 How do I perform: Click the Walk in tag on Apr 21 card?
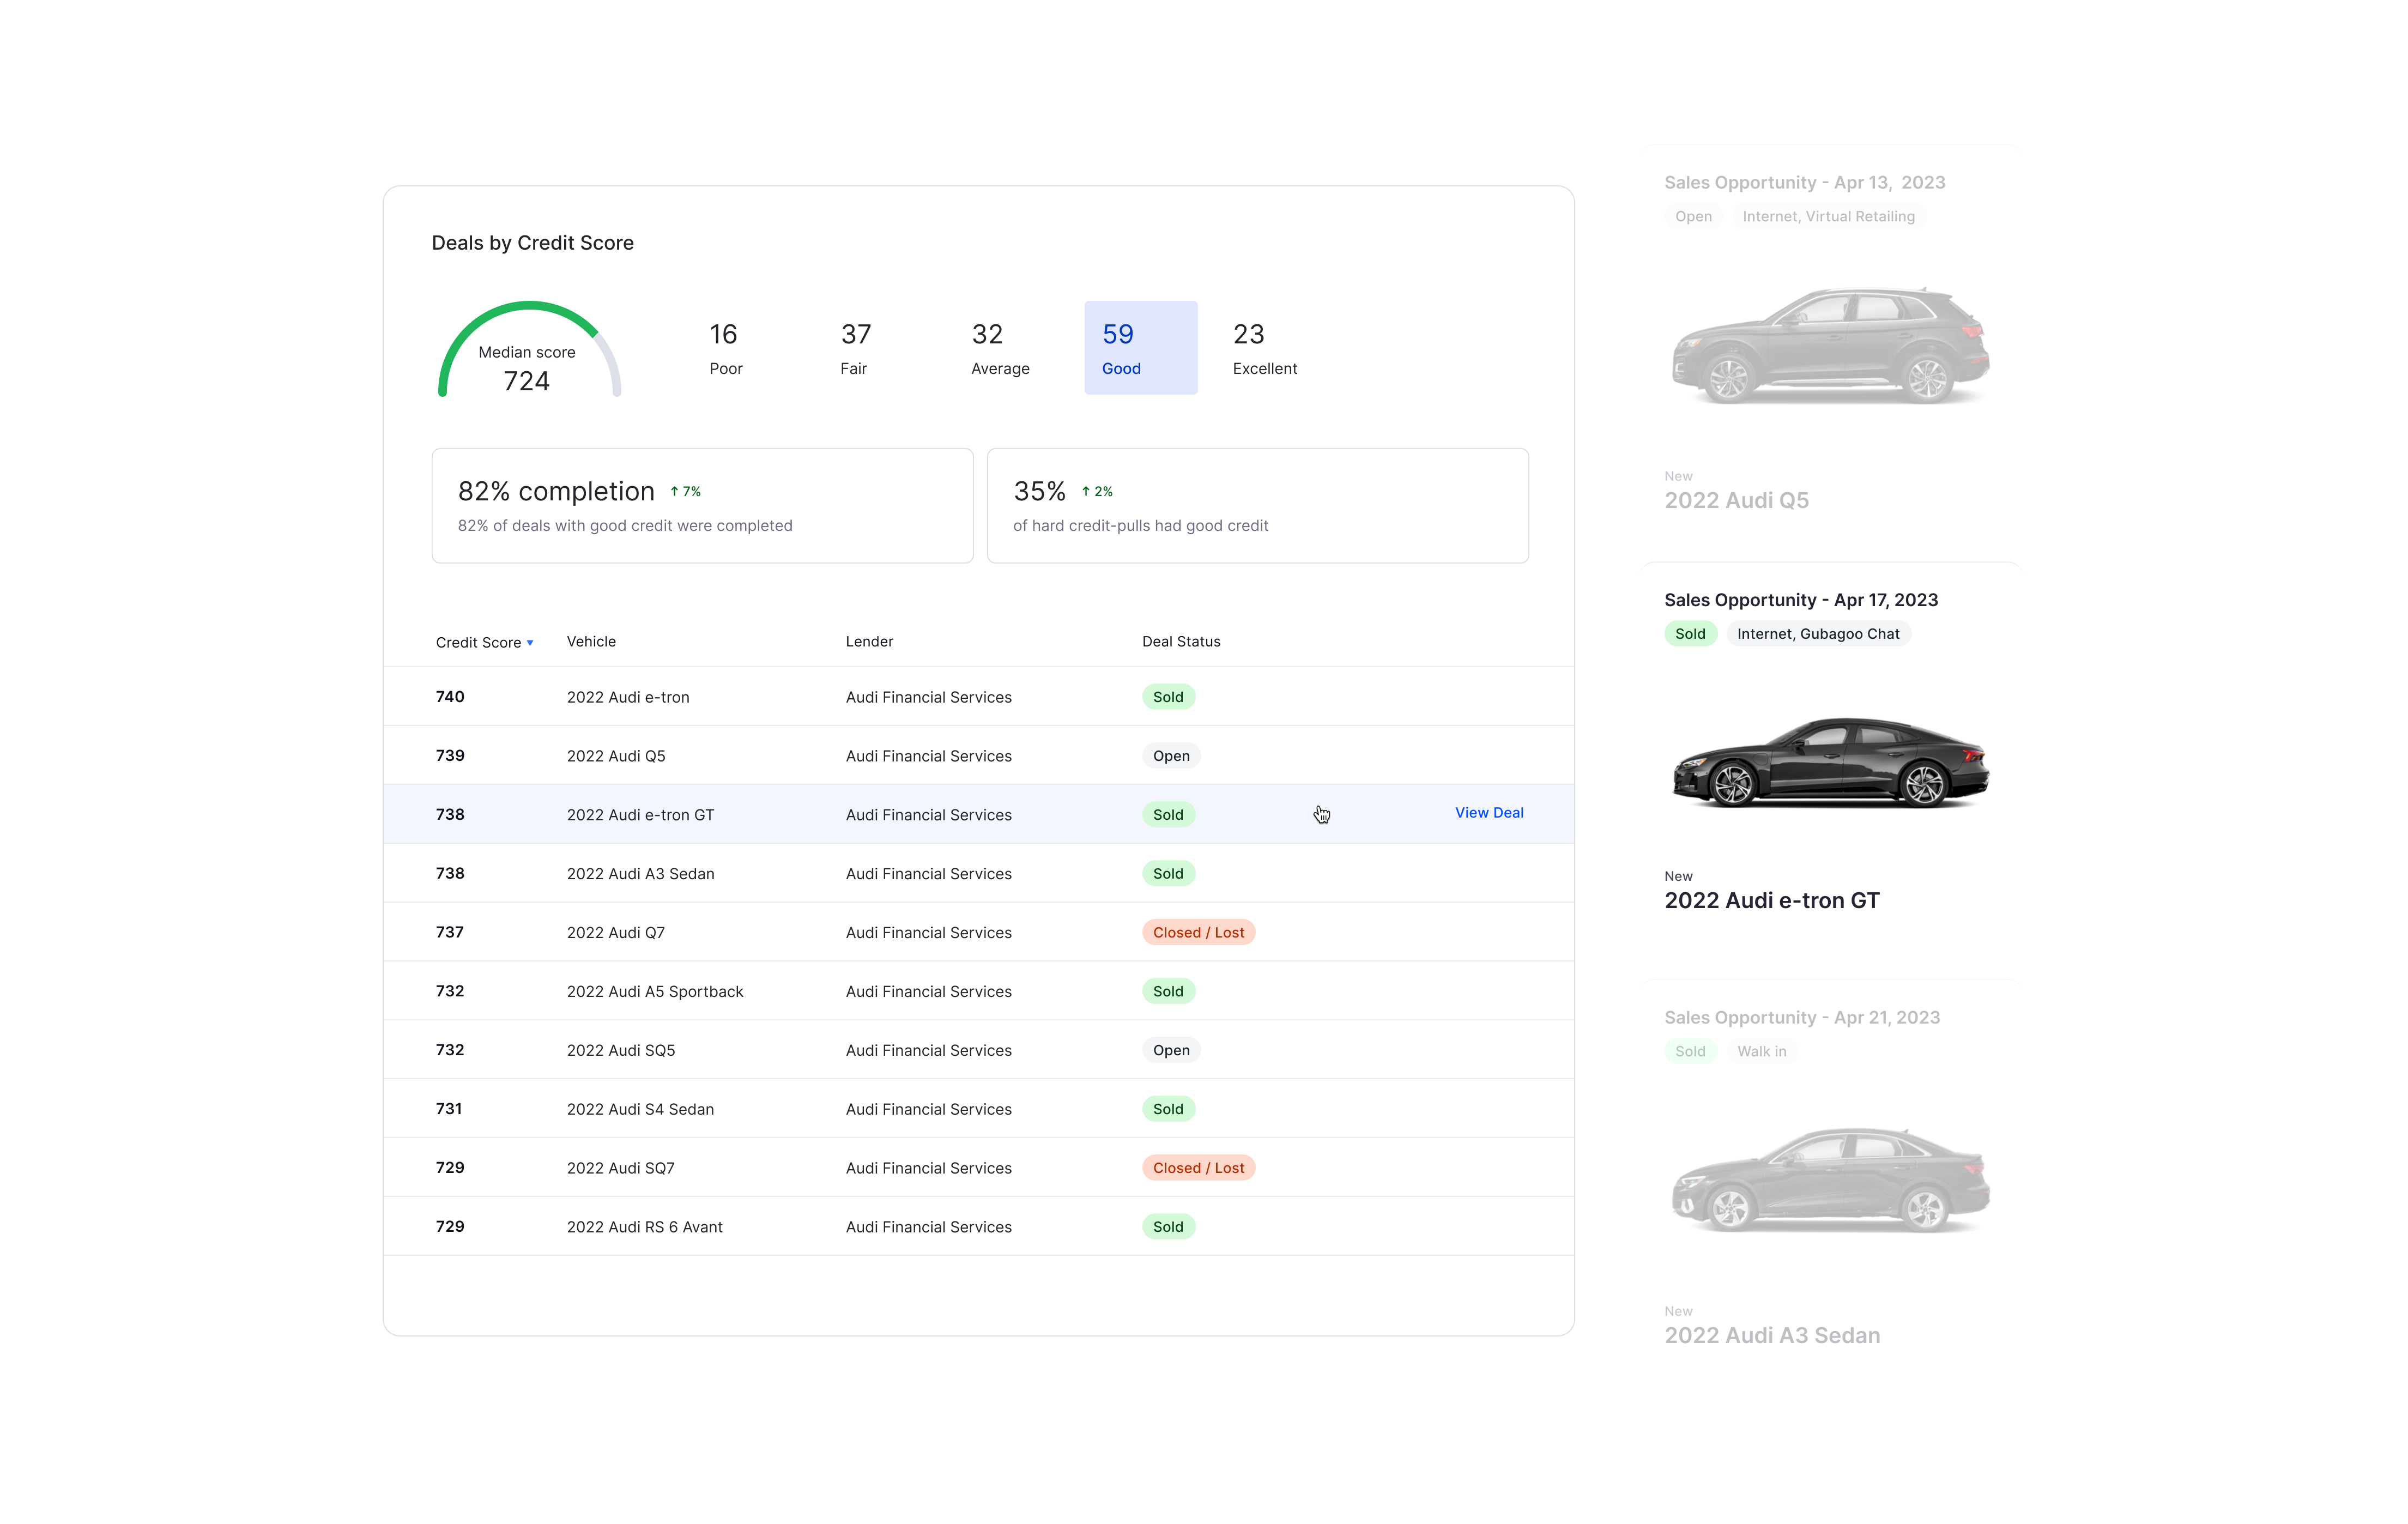pos(1761,1052)
